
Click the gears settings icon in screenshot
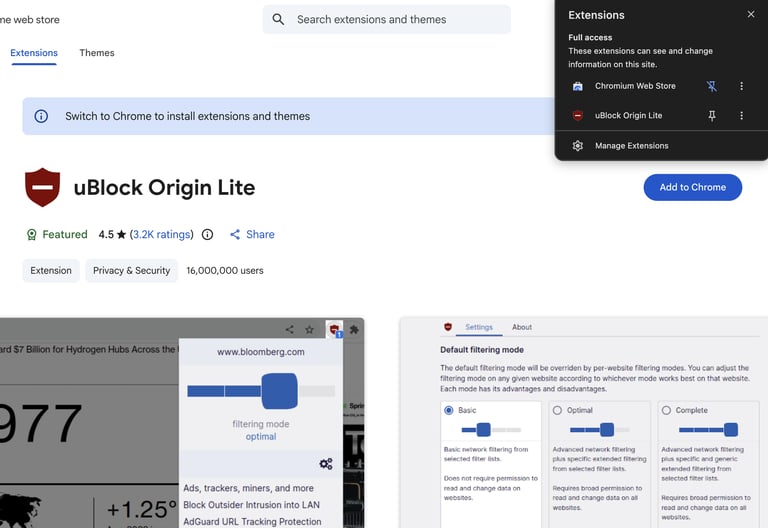click(x=326, y=463)
